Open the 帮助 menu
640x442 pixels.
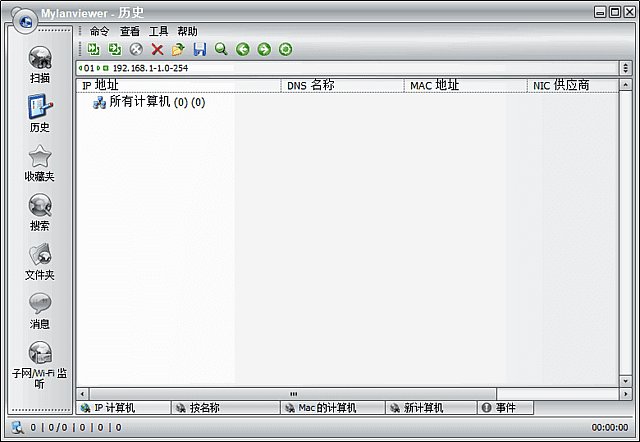(x=187, y=31)
